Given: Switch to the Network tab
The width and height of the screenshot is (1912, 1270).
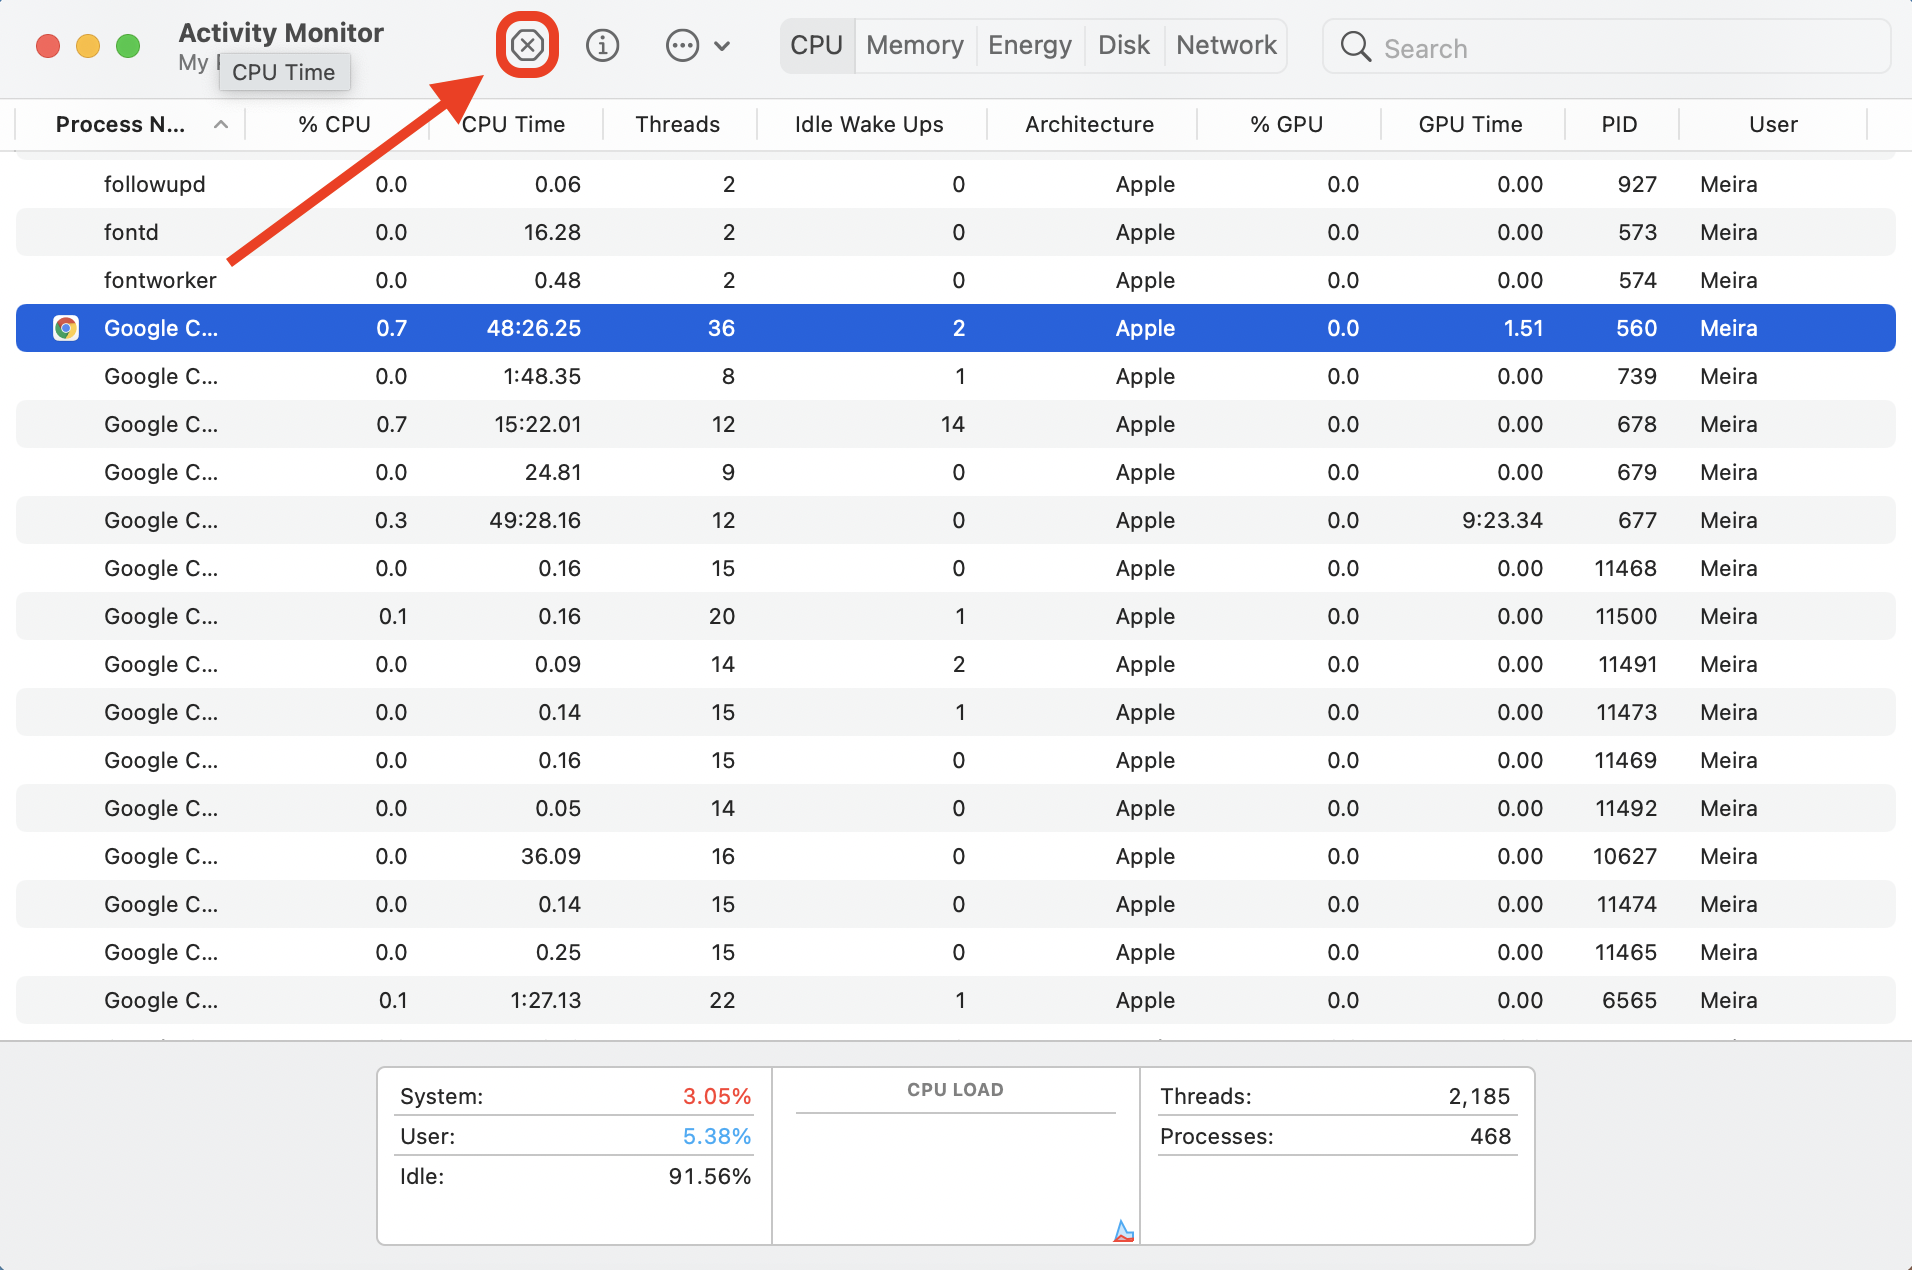Looking at the screenshot, I should click(1226, 45).
